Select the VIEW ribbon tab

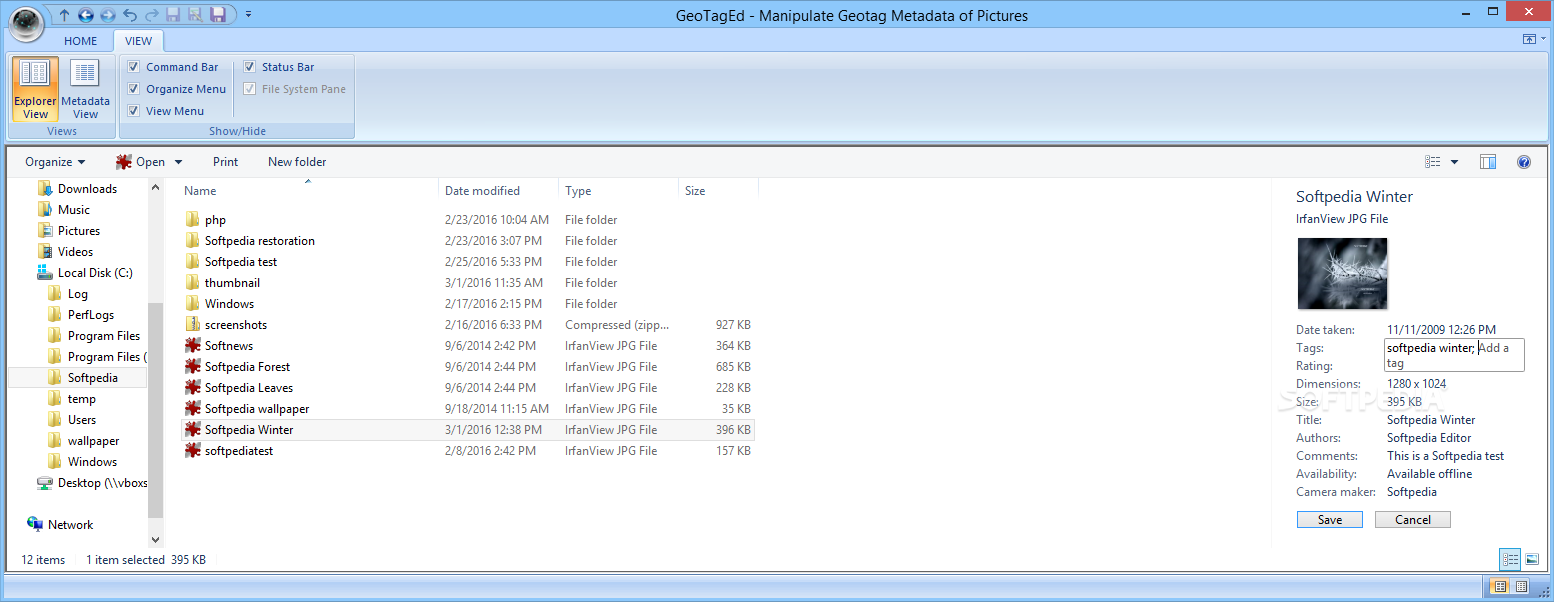139,41
